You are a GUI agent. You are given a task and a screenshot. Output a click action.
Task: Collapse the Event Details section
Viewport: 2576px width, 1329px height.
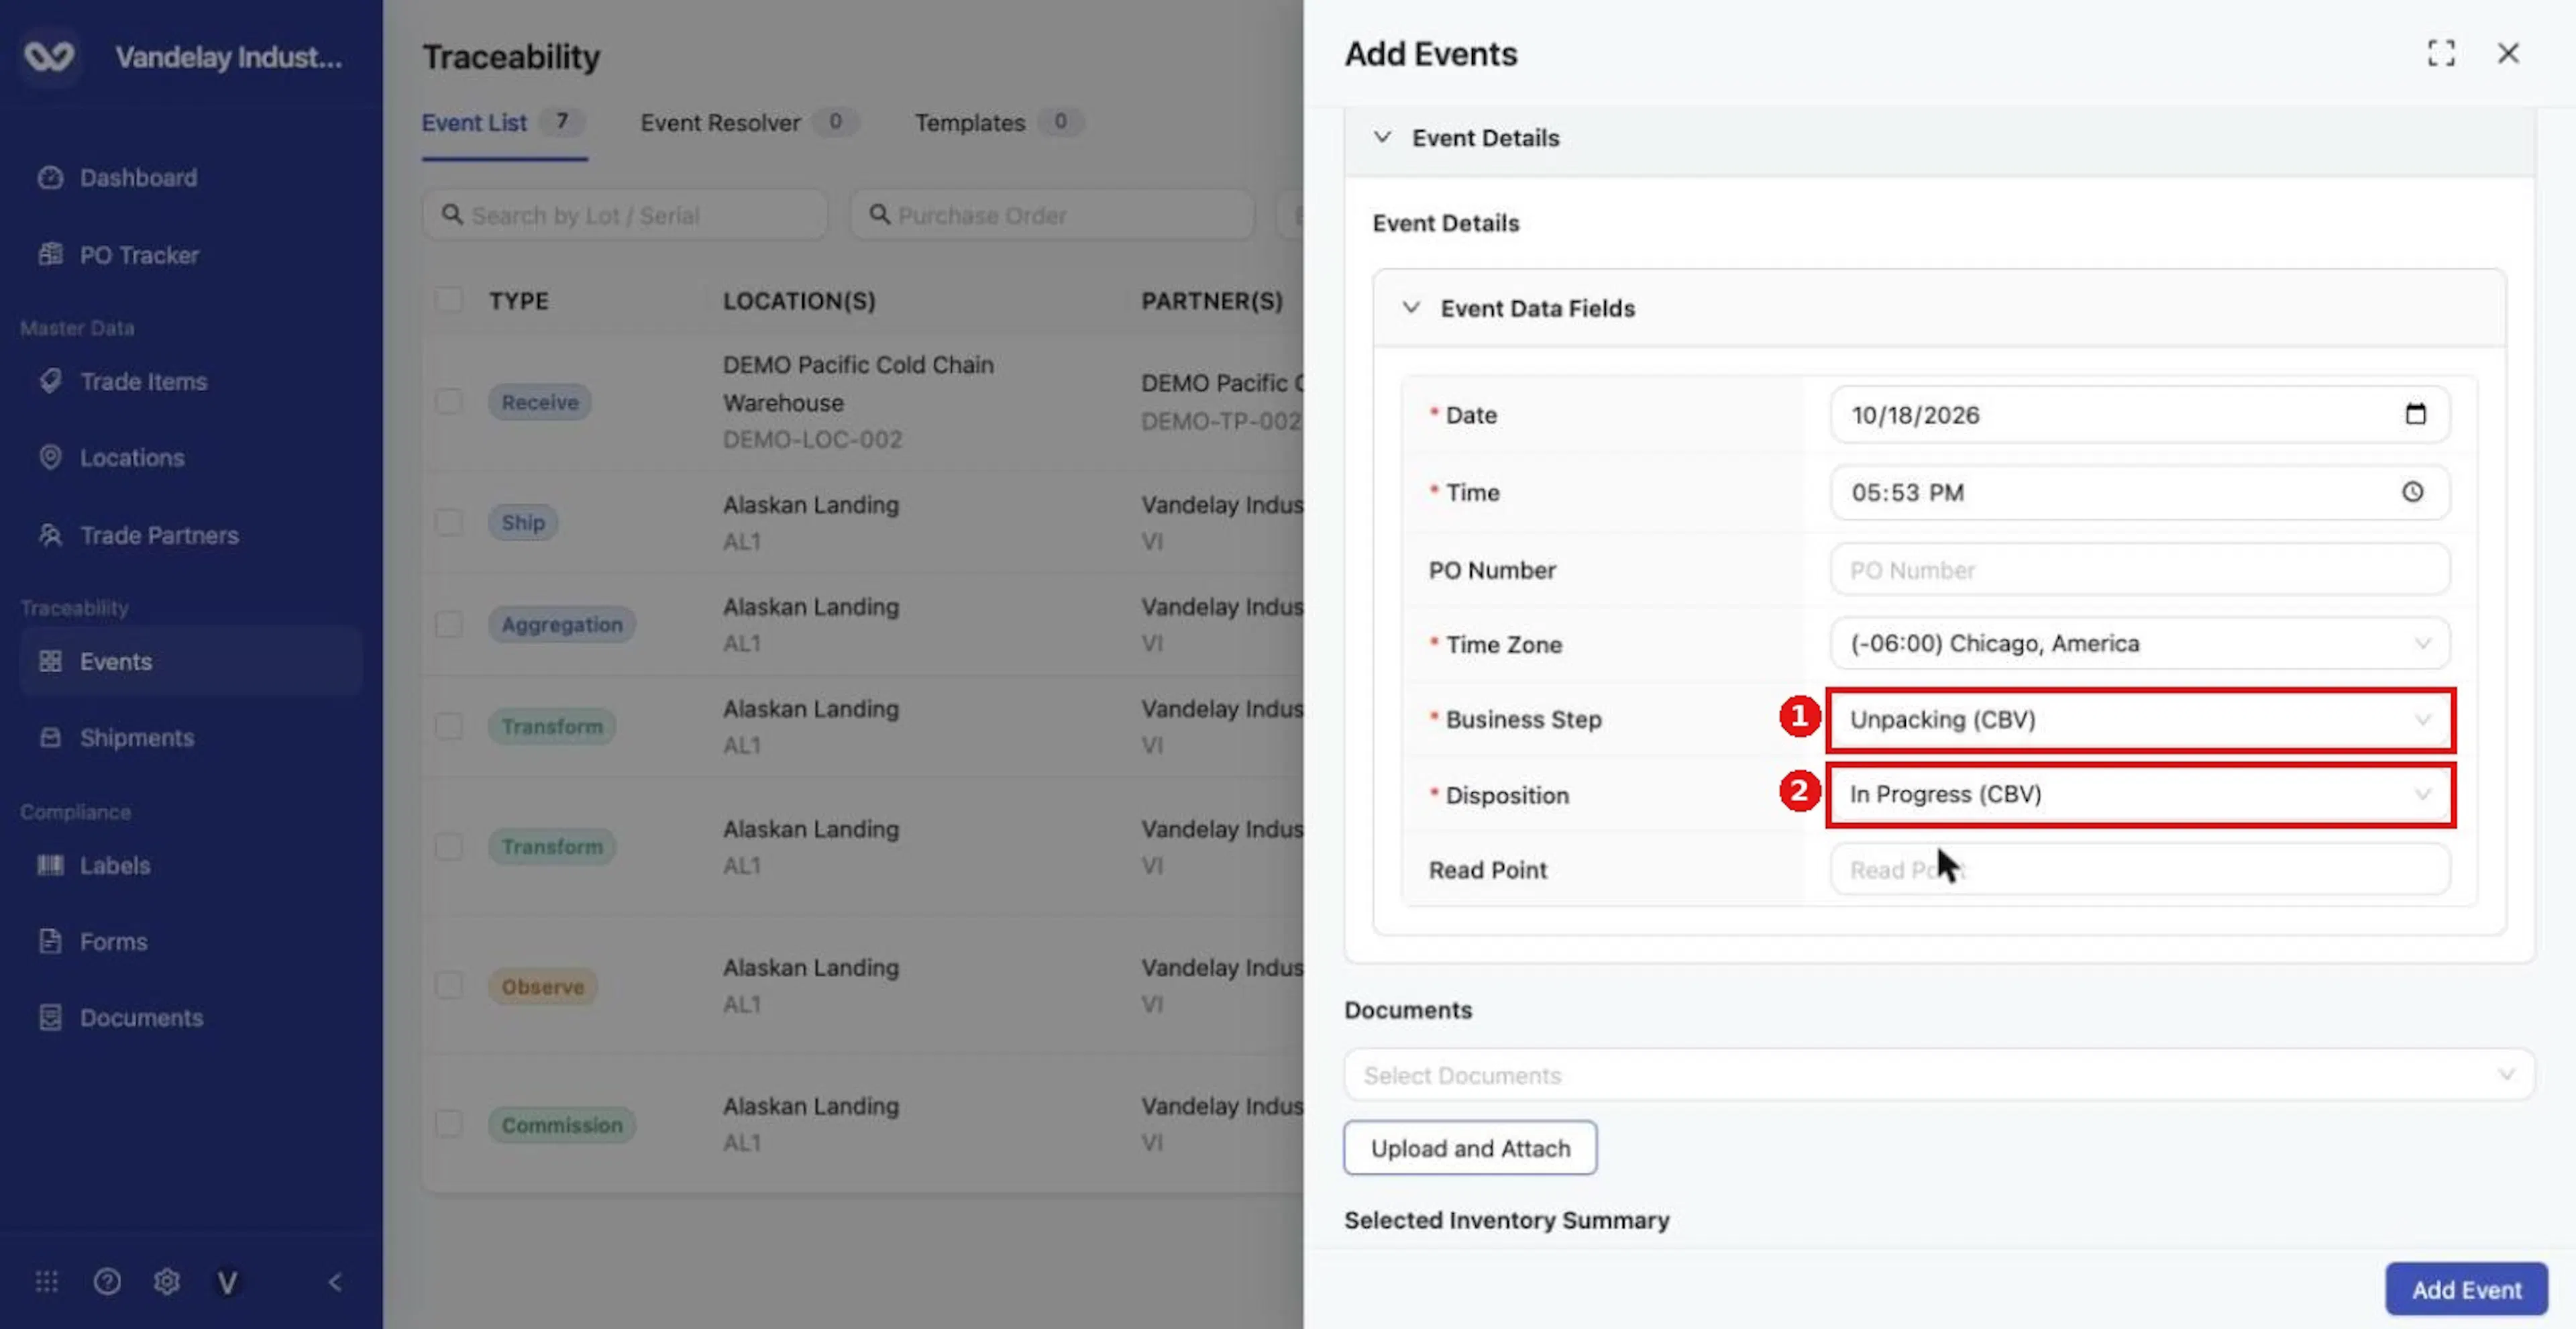click(1382, 137)
